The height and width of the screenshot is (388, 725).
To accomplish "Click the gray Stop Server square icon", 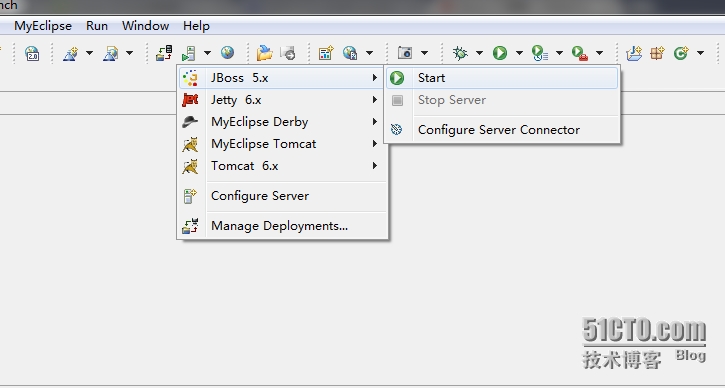I will click(397, 100).
